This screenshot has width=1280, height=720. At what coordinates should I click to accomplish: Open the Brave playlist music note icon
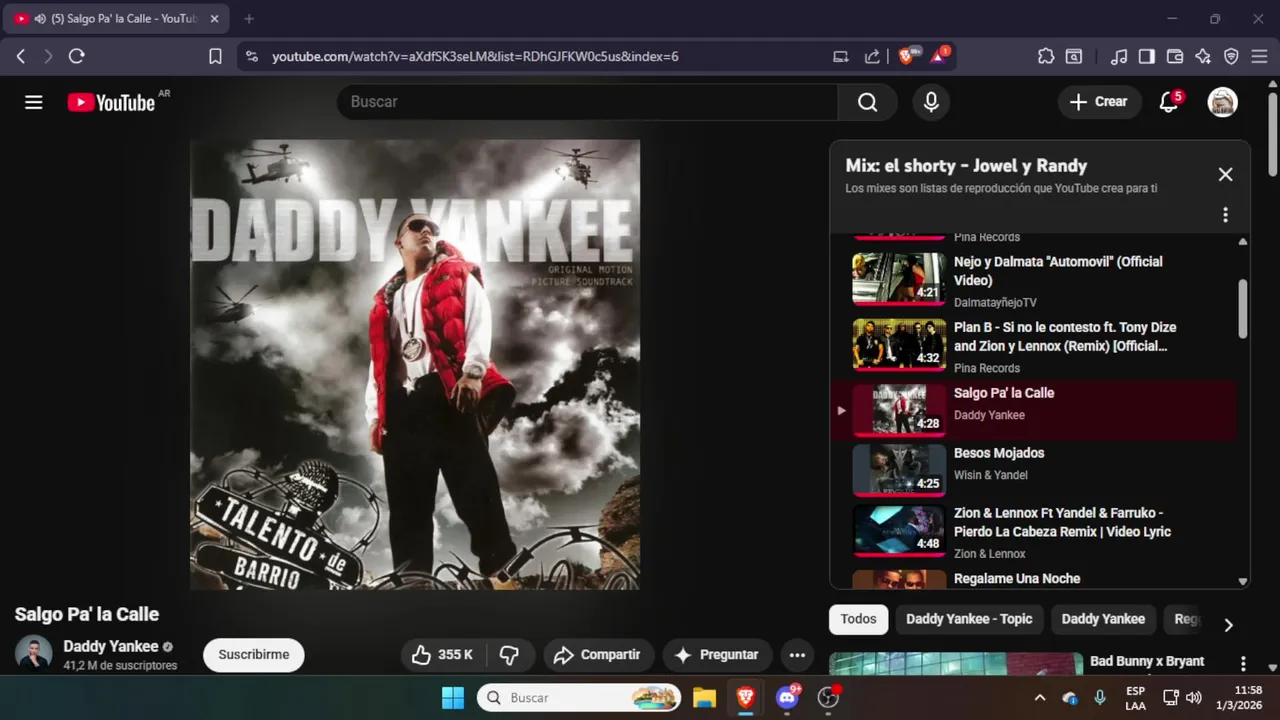click(1120, 57)
